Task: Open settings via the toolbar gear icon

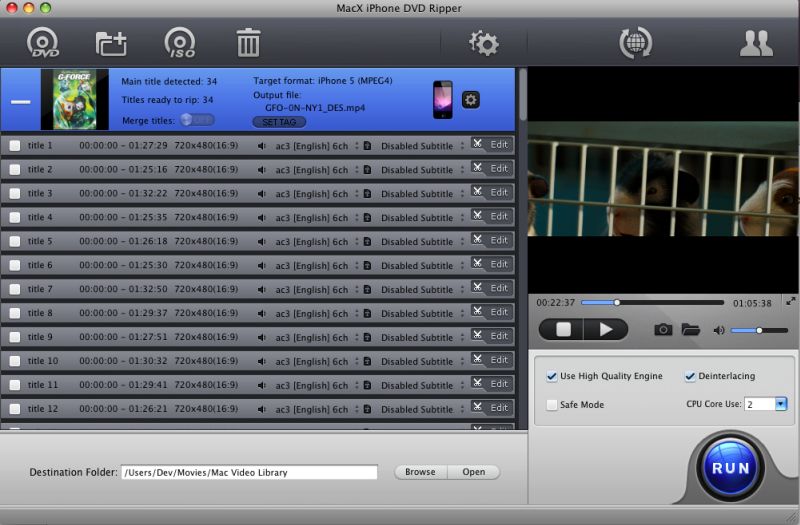Action: pyautogui.click(x=484, y=43)
